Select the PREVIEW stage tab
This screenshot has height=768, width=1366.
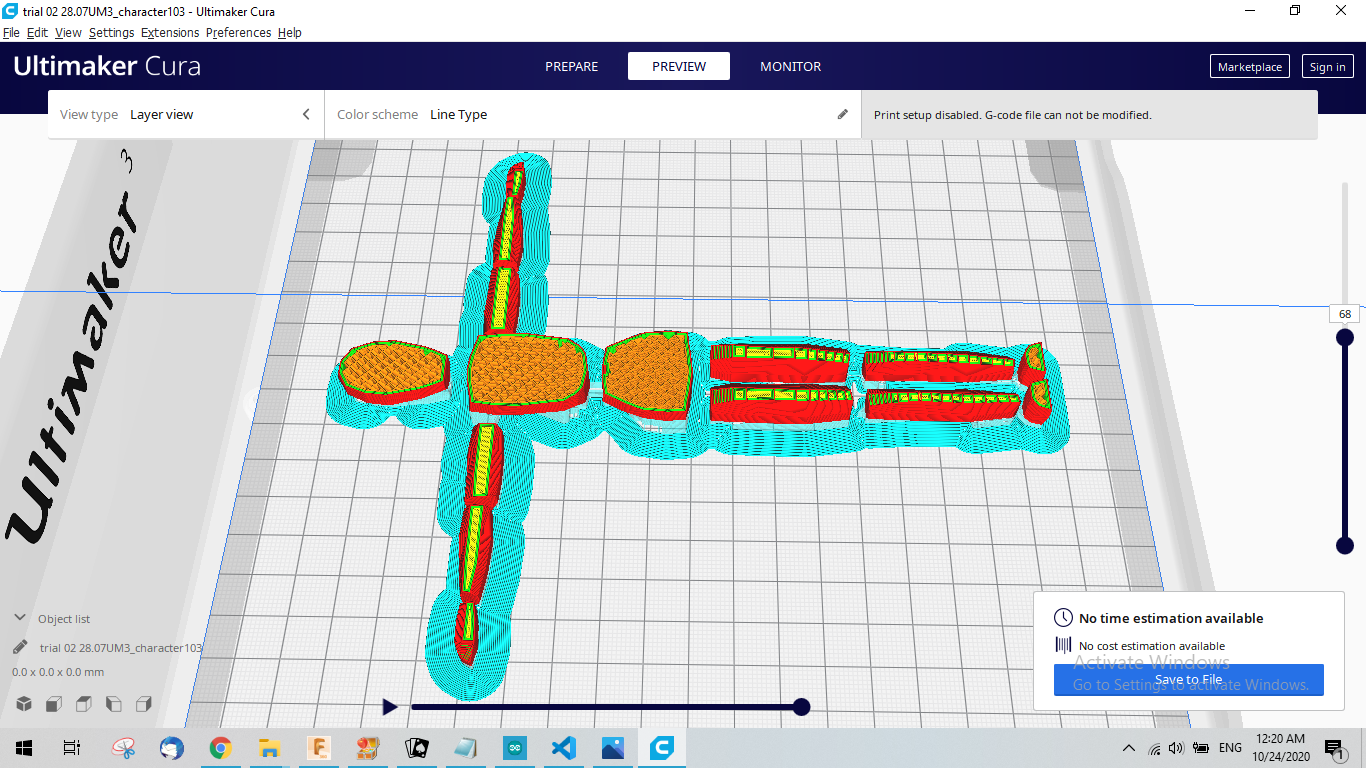tap(679, 66)
